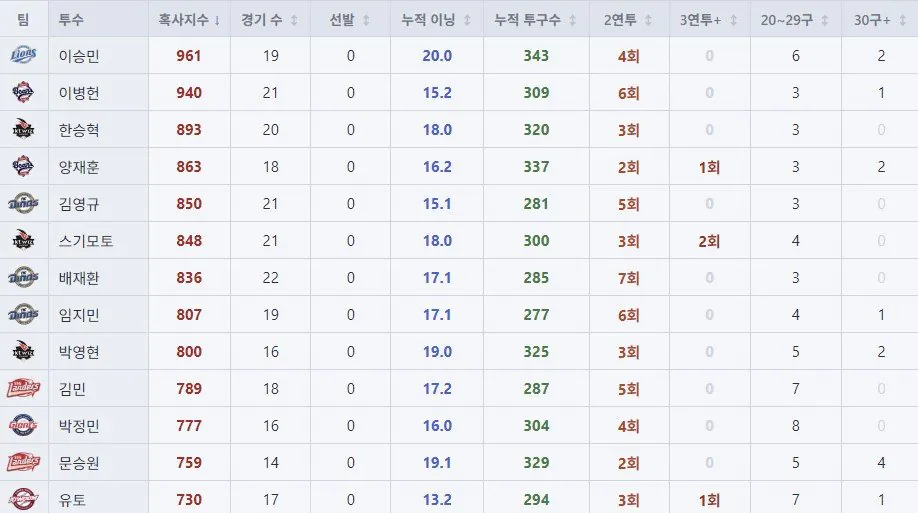The height and width of the screenshot is (513, 918).
Task: Select pitcher name 김민
Action: [x=73, y=388]
